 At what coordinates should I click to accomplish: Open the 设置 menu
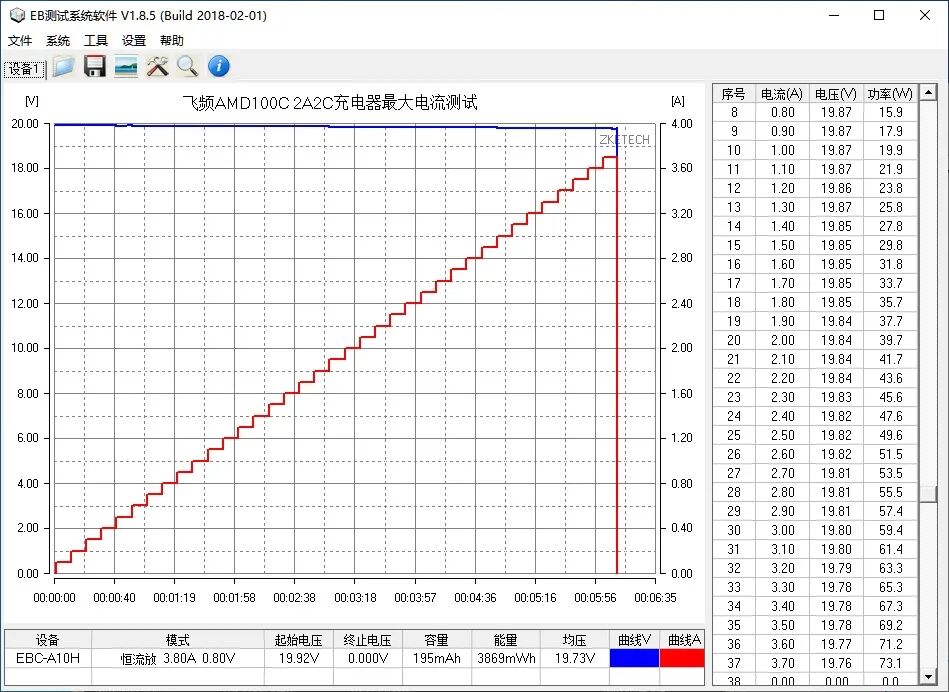134,41
